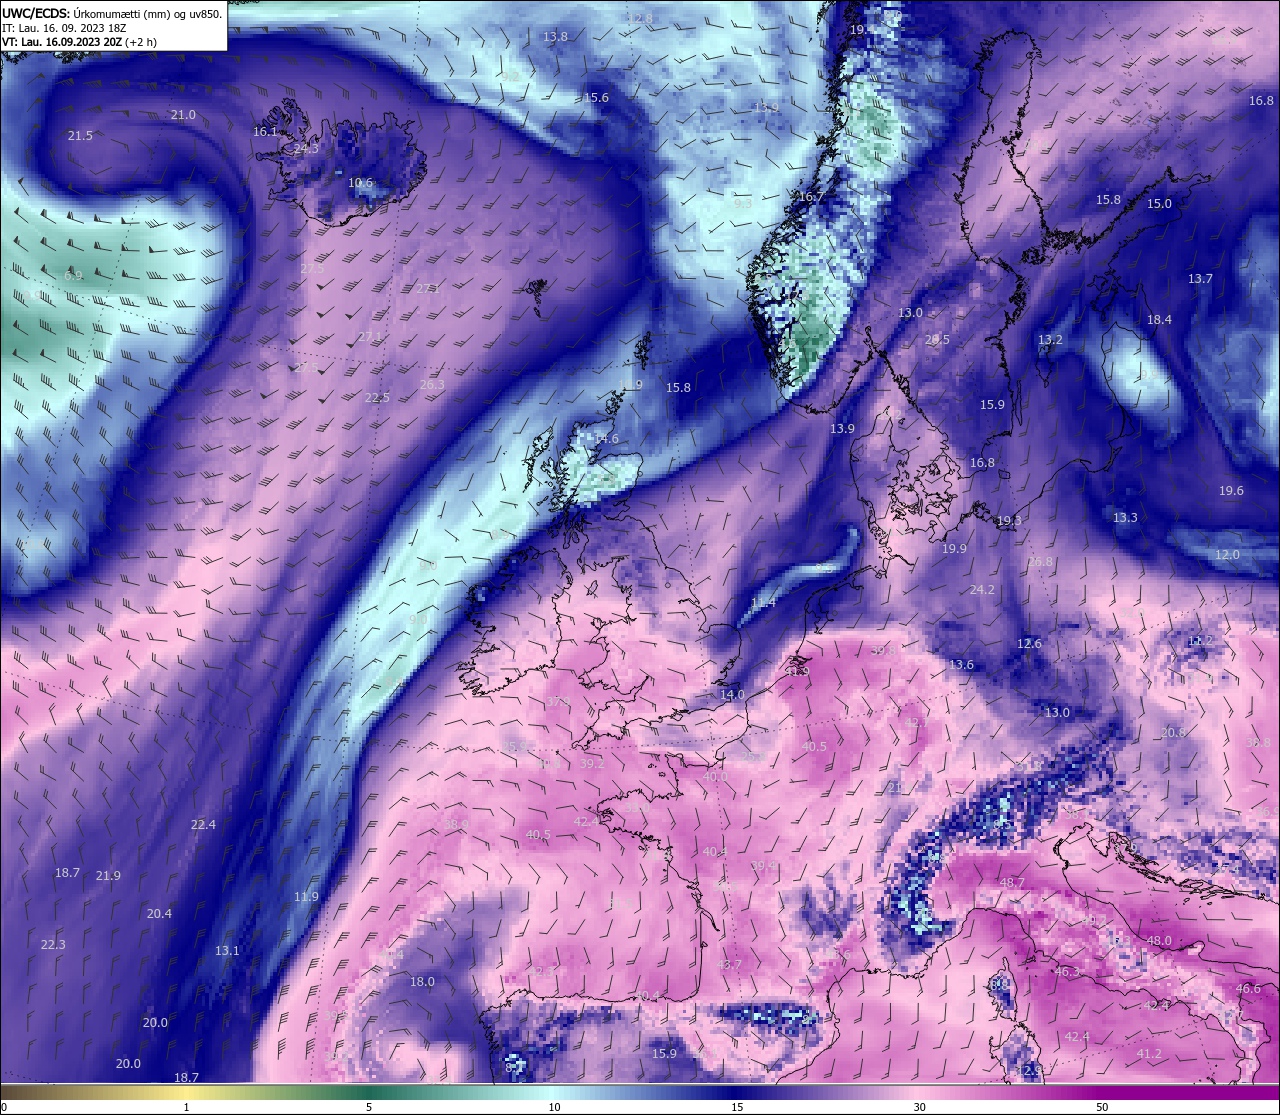This screenshot has height=1115, width=1280.
Task: Click the value 48.7 over the Mediterranean coast
Action: 1012,883
